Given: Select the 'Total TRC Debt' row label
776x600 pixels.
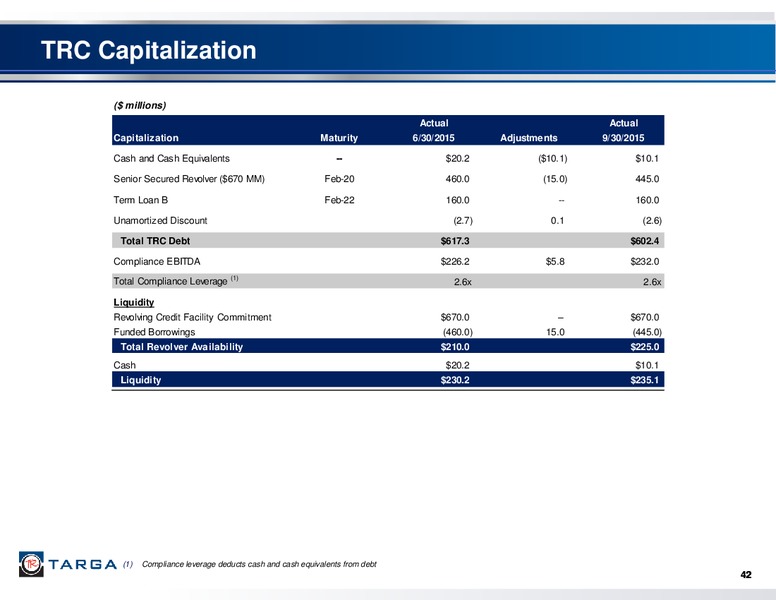Looking at the screenshot, I should tap(155, 241).
